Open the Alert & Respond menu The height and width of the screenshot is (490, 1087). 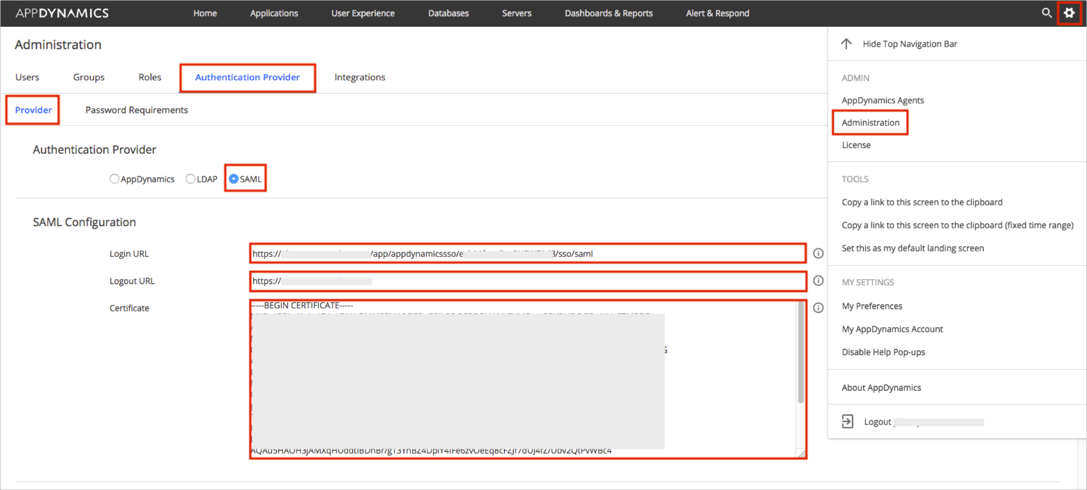click(717, 13)
